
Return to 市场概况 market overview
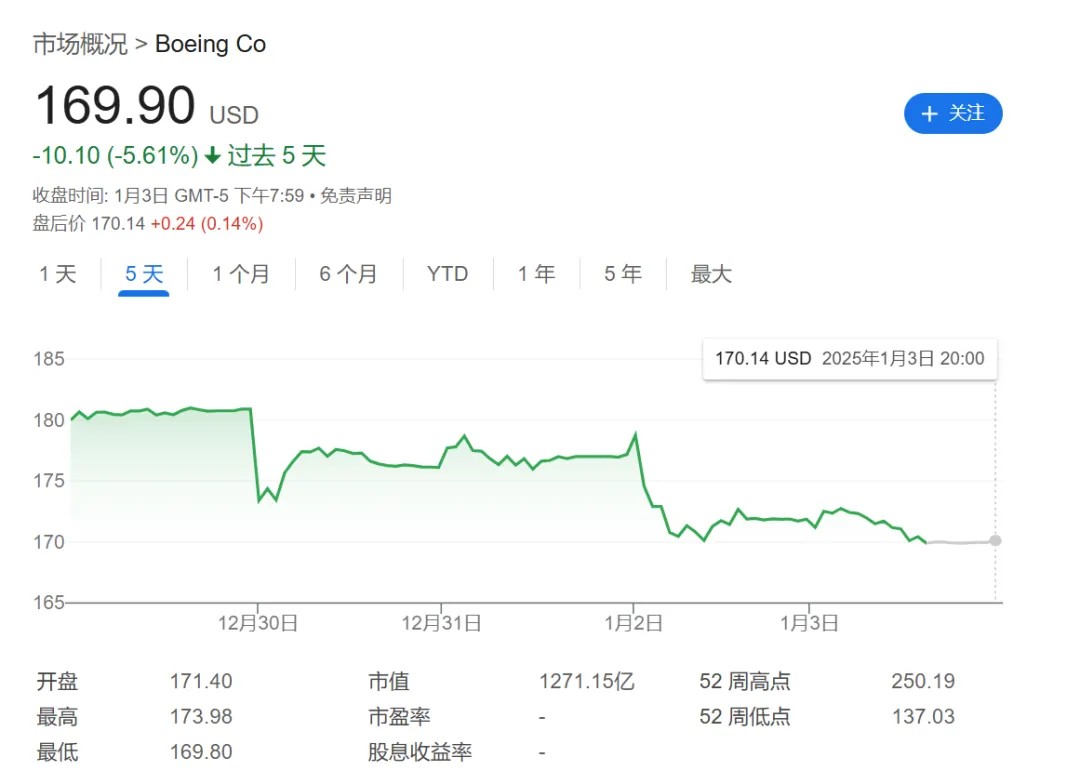pyautogui.click(x=80, y=44)
